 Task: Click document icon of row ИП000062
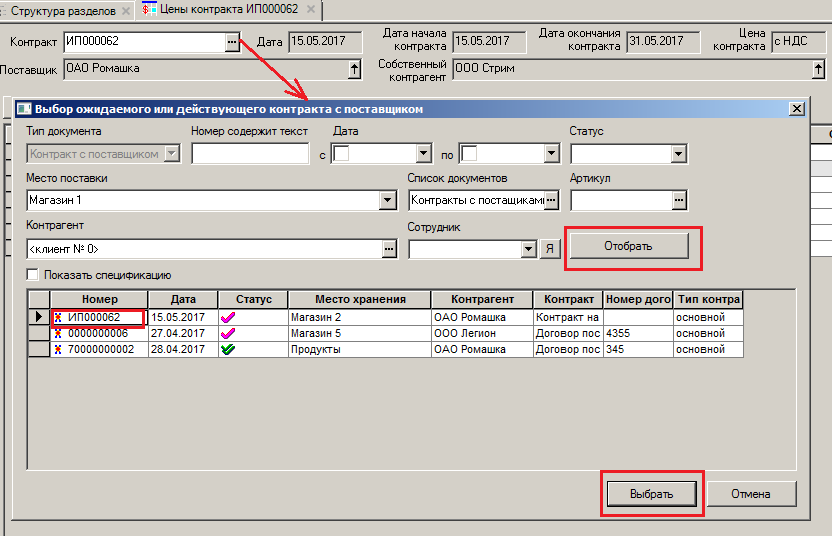(58, 317)
